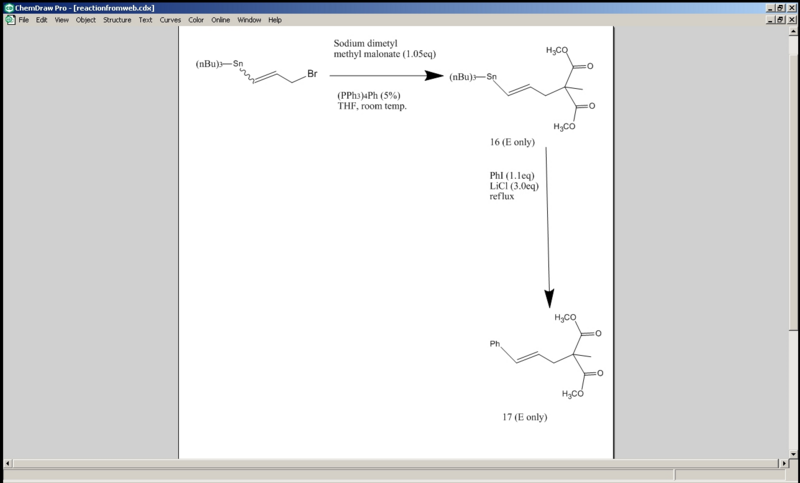This screenshot has height=483, width=800.
Task: Click top H3CO group of compound 16
Action: click(557, 50)
